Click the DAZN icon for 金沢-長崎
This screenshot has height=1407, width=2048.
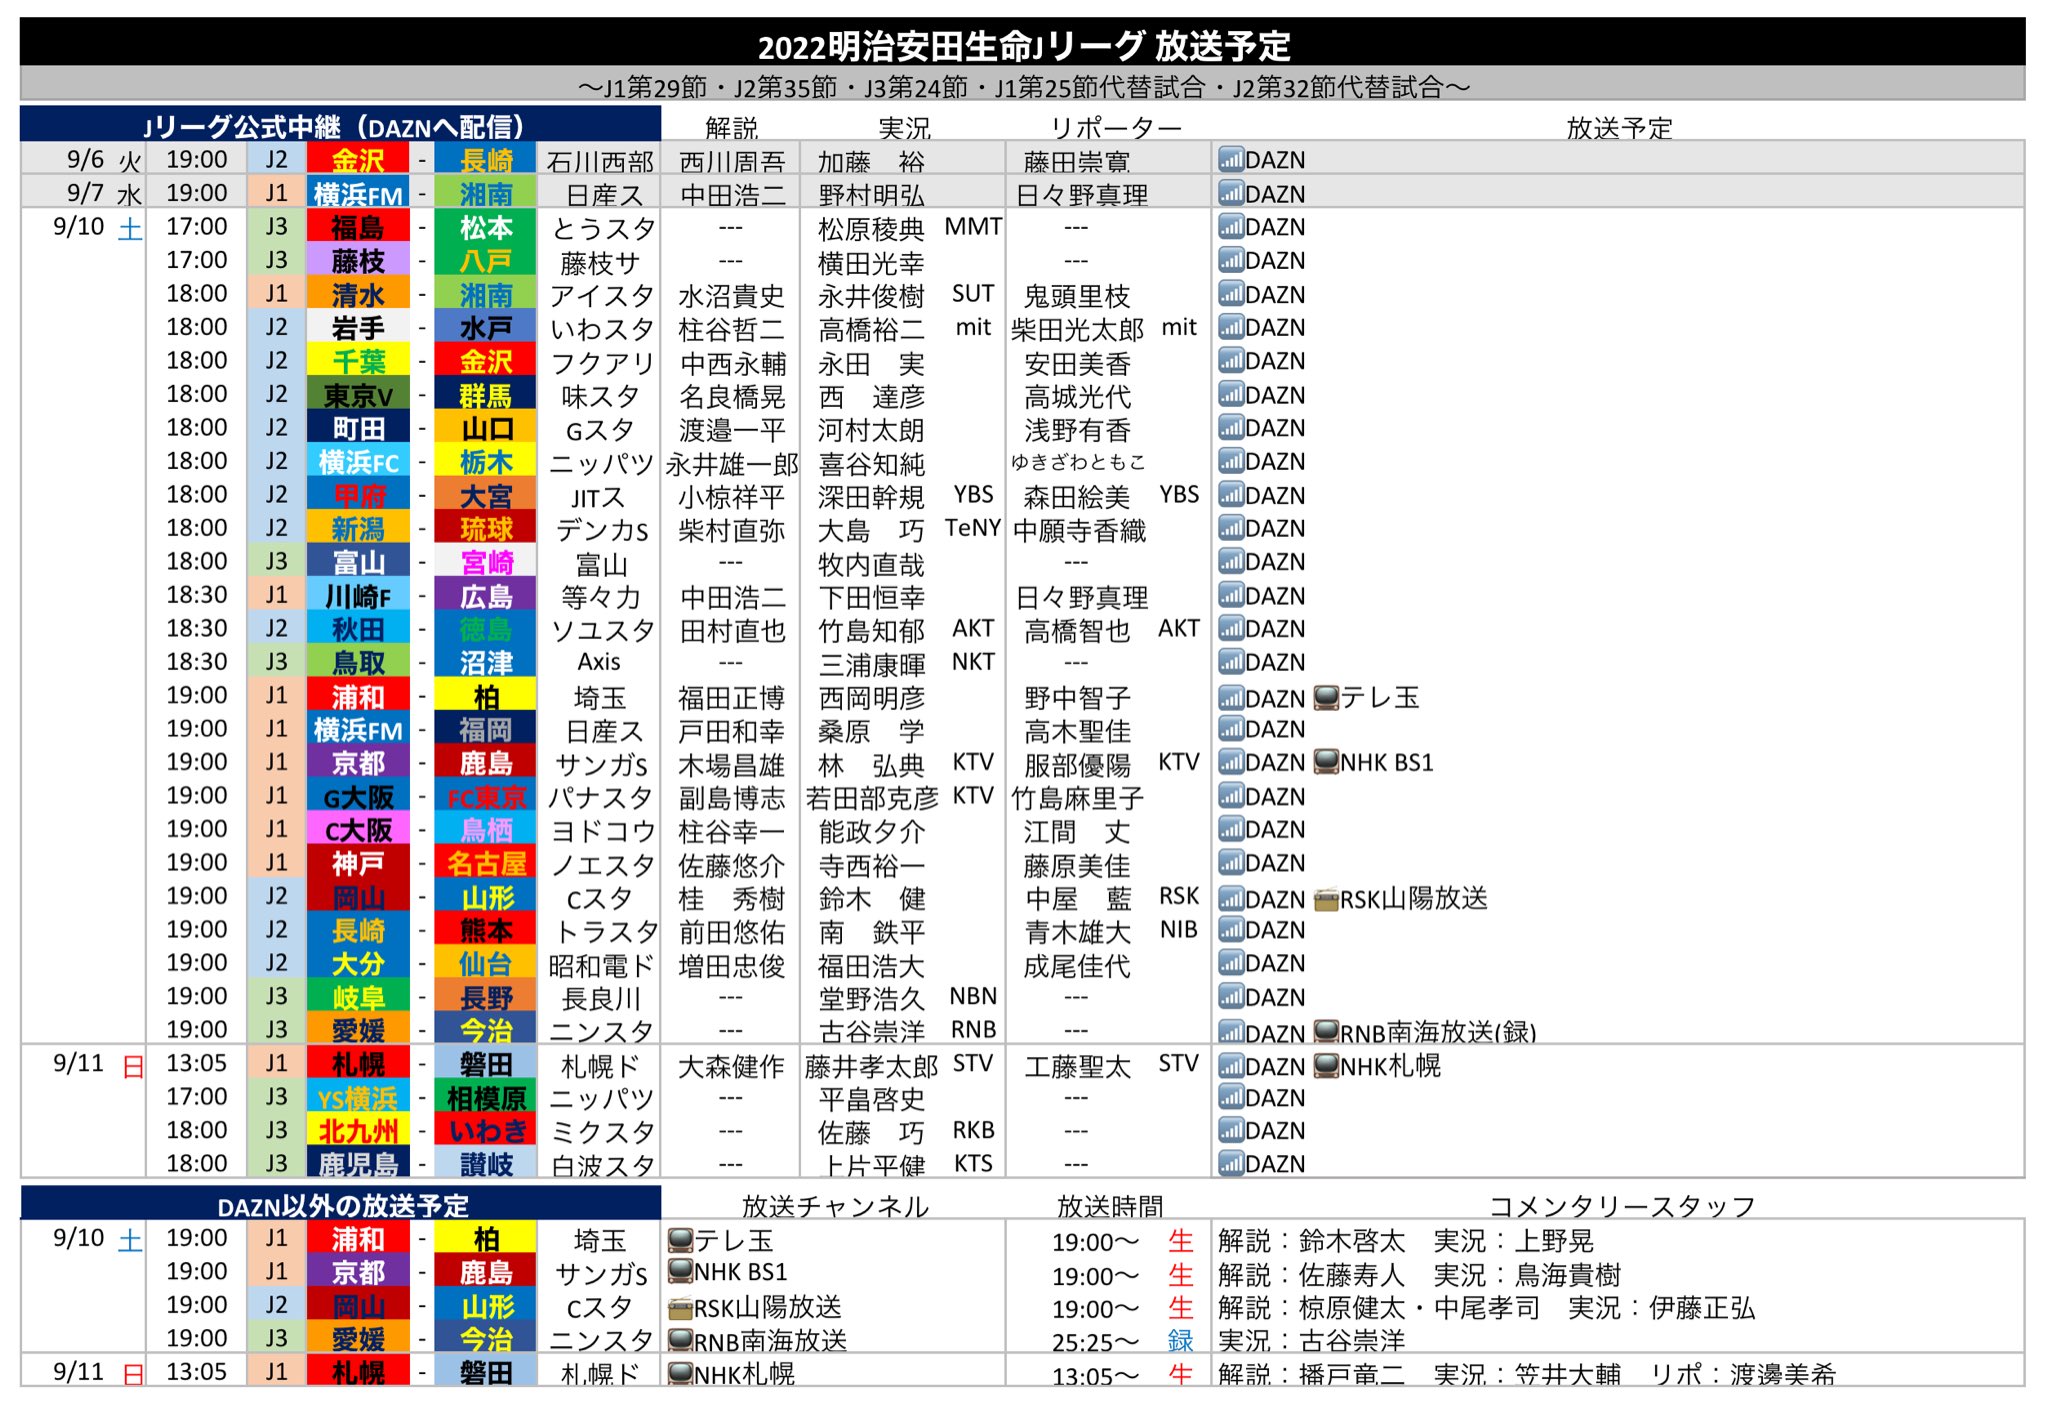[1232, 158]
